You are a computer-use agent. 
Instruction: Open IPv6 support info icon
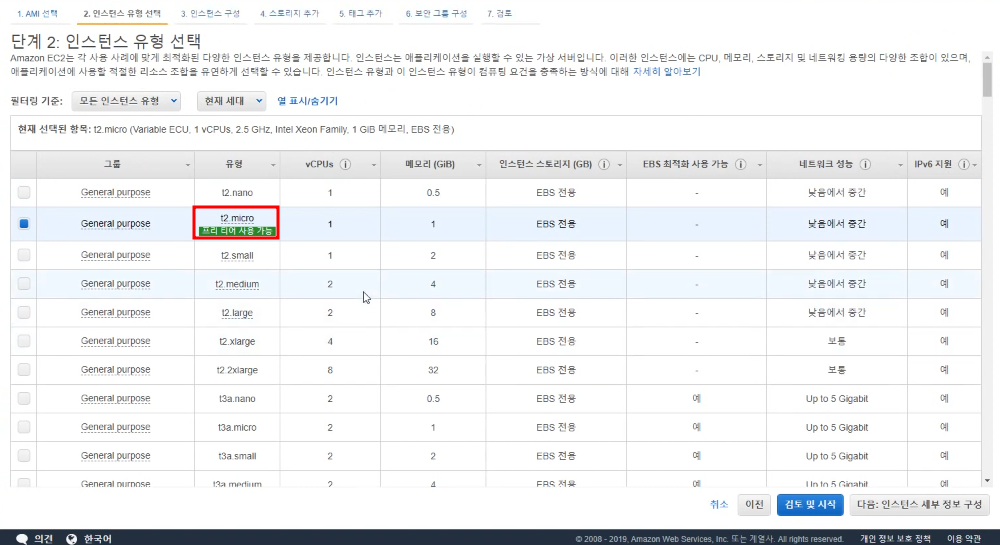964,164
